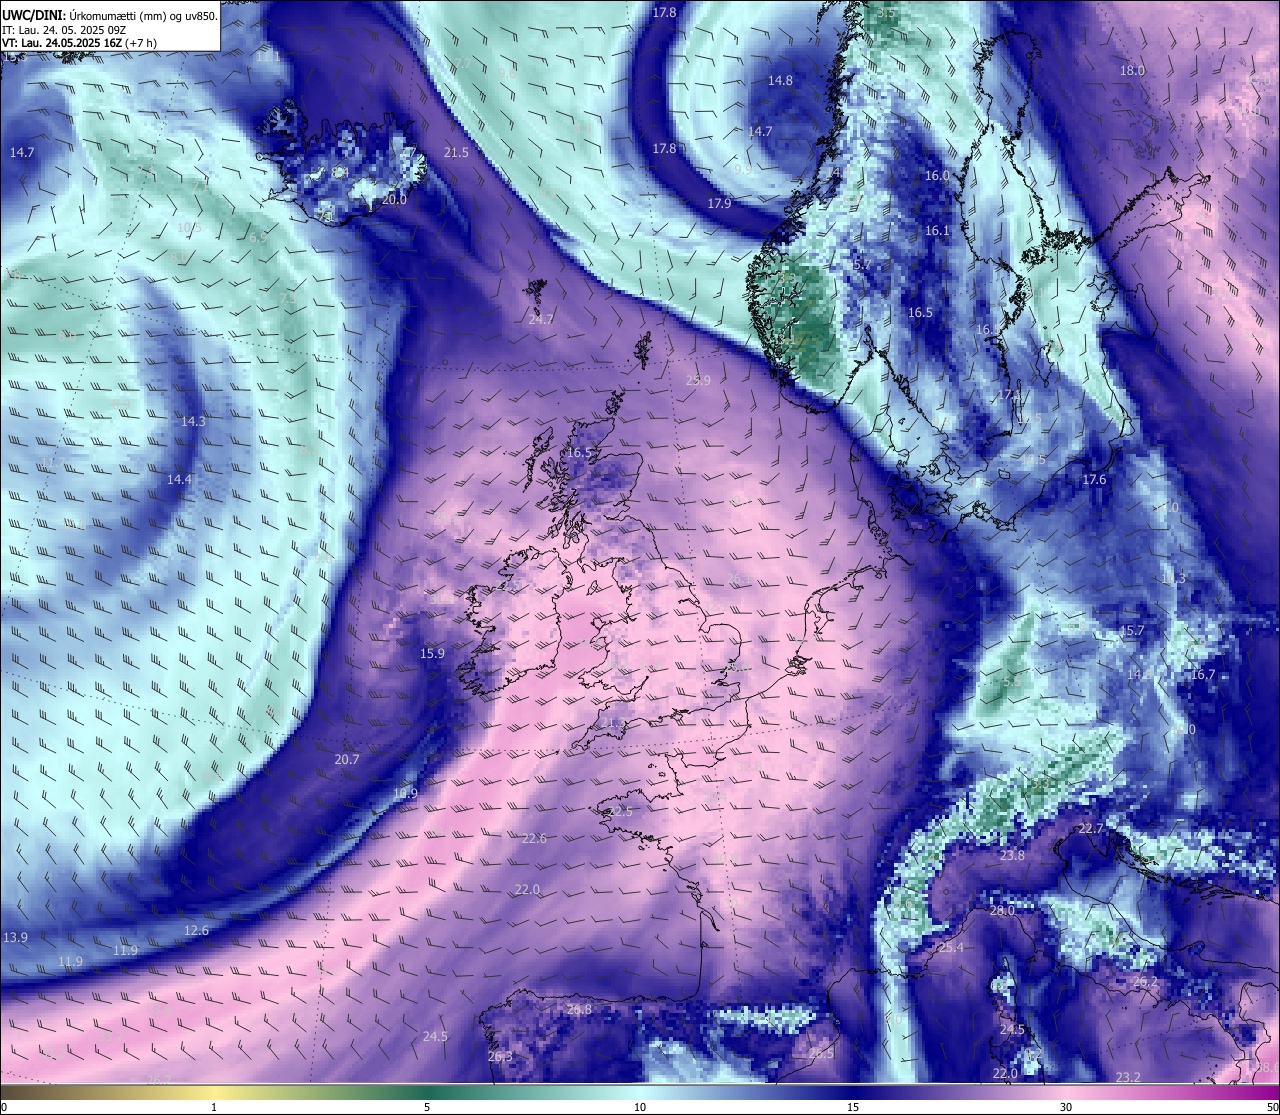Click the 20.0 value near Iceland
Viewport: 1280px width, 1115px height.
coord(394,199)
